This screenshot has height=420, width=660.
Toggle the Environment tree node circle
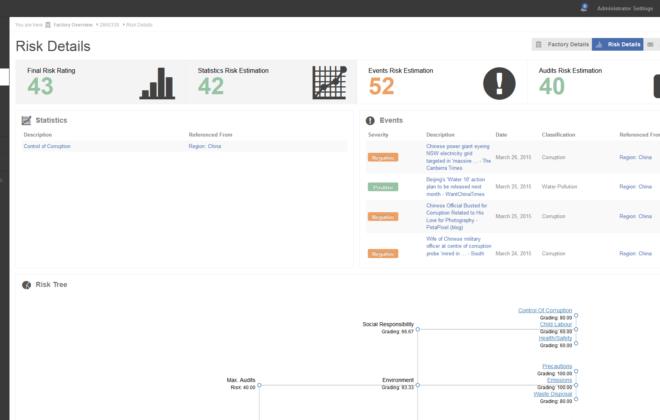point(418,385)
